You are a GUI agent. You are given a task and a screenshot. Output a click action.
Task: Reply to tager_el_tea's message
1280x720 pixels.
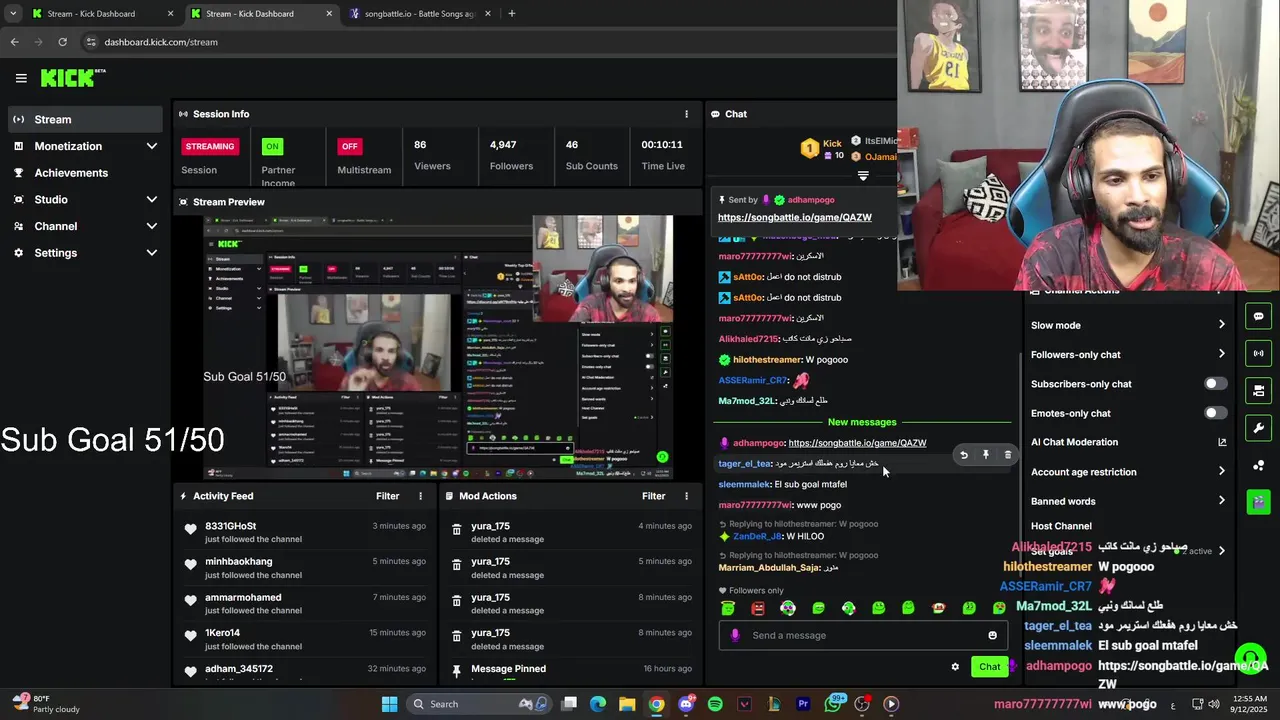[x=964, y=455]
